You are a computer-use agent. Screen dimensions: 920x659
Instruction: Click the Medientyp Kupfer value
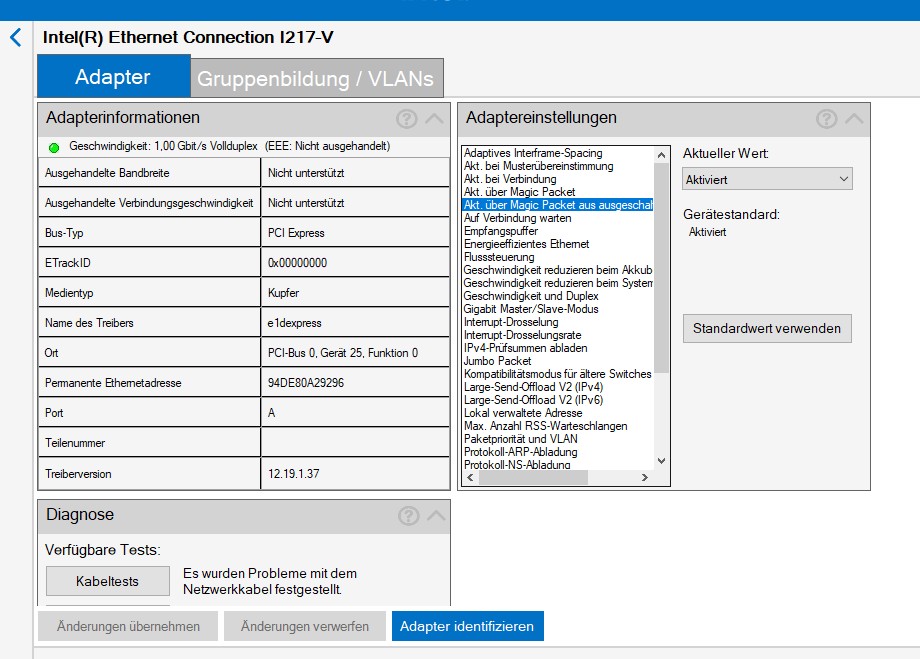tap(283, 293)
